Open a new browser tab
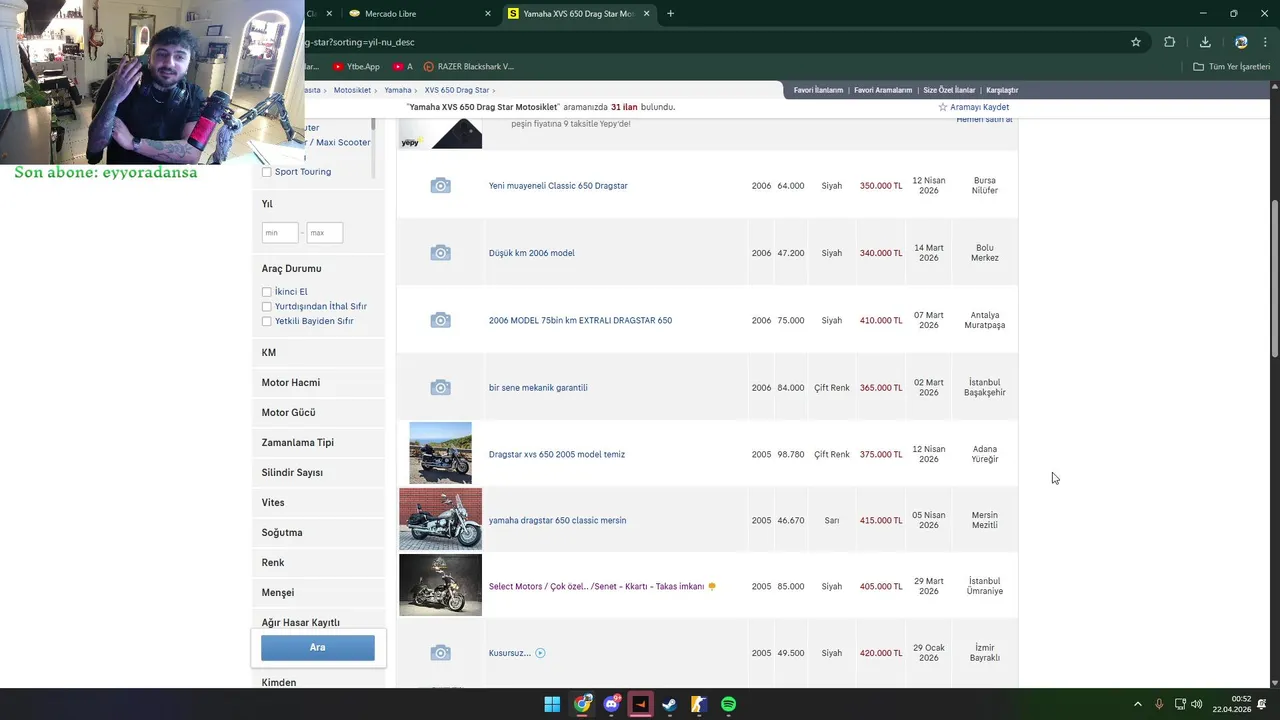Image resolution: width=1280 pixels, height=720 pixels. (x=670, y=14)
